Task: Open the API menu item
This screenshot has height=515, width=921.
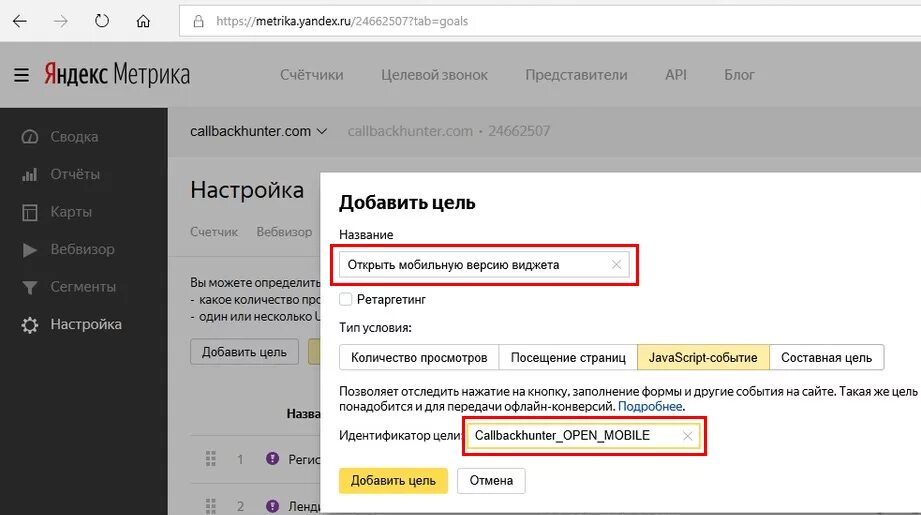Action: (675, 75)
